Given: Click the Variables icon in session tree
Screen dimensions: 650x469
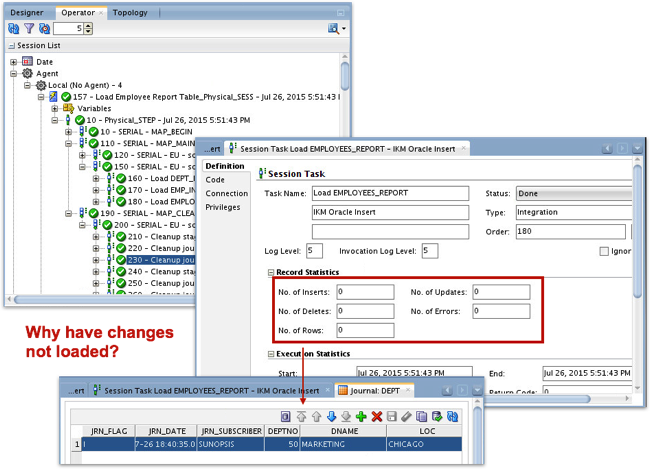Looking at the screenshot, I should click(68, 108).
